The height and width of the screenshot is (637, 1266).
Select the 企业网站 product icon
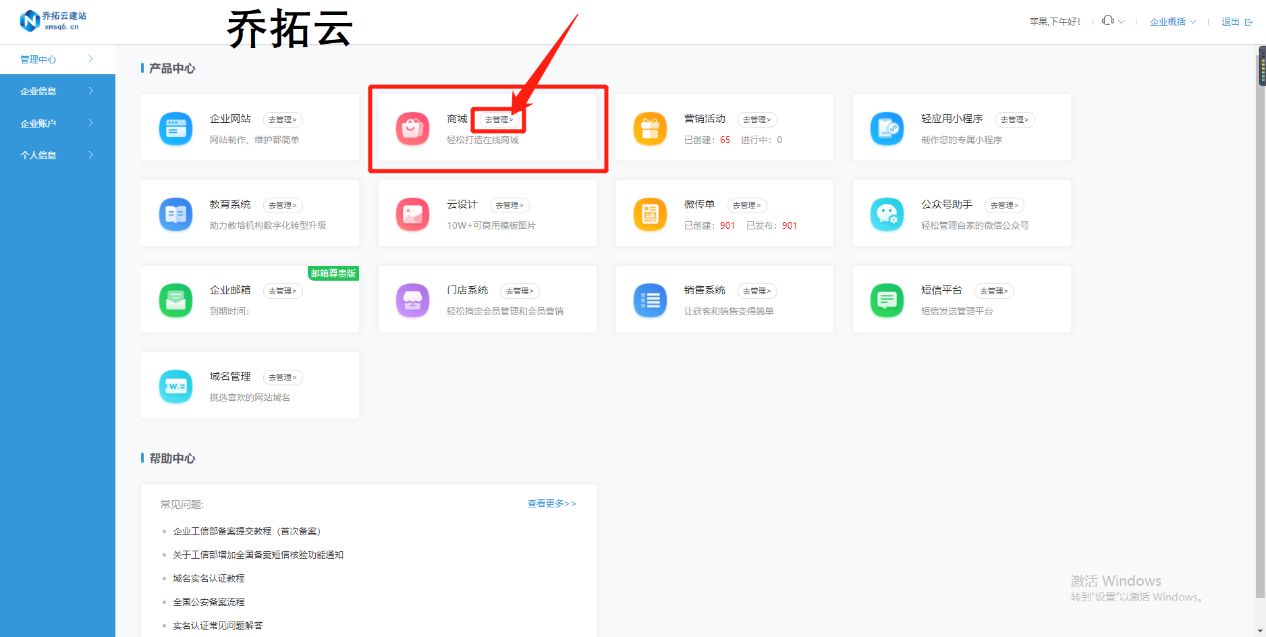point(175,127)
